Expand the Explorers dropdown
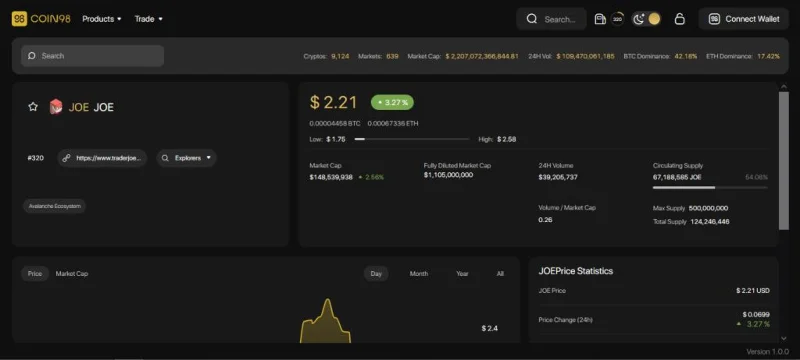 186,158
